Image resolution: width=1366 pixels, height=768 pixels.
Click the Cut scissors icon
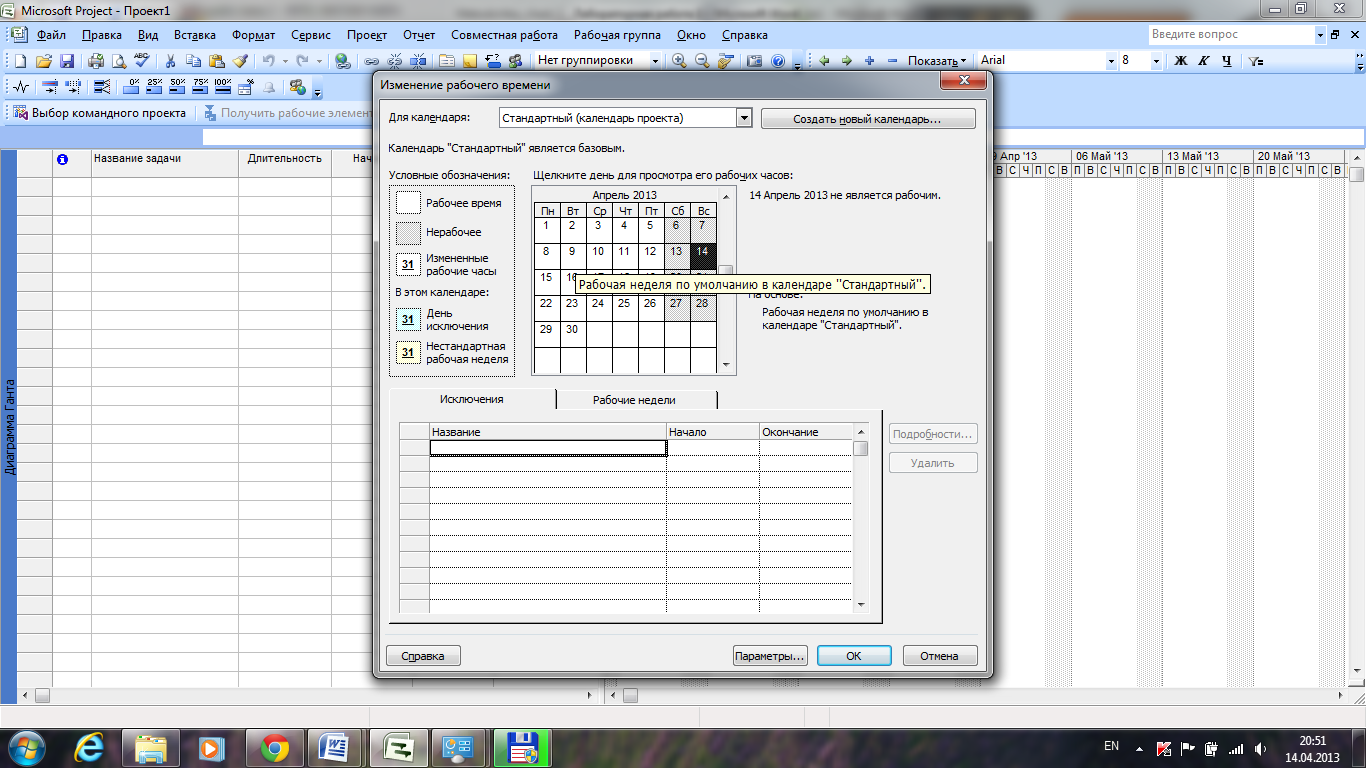pos(170,61)
